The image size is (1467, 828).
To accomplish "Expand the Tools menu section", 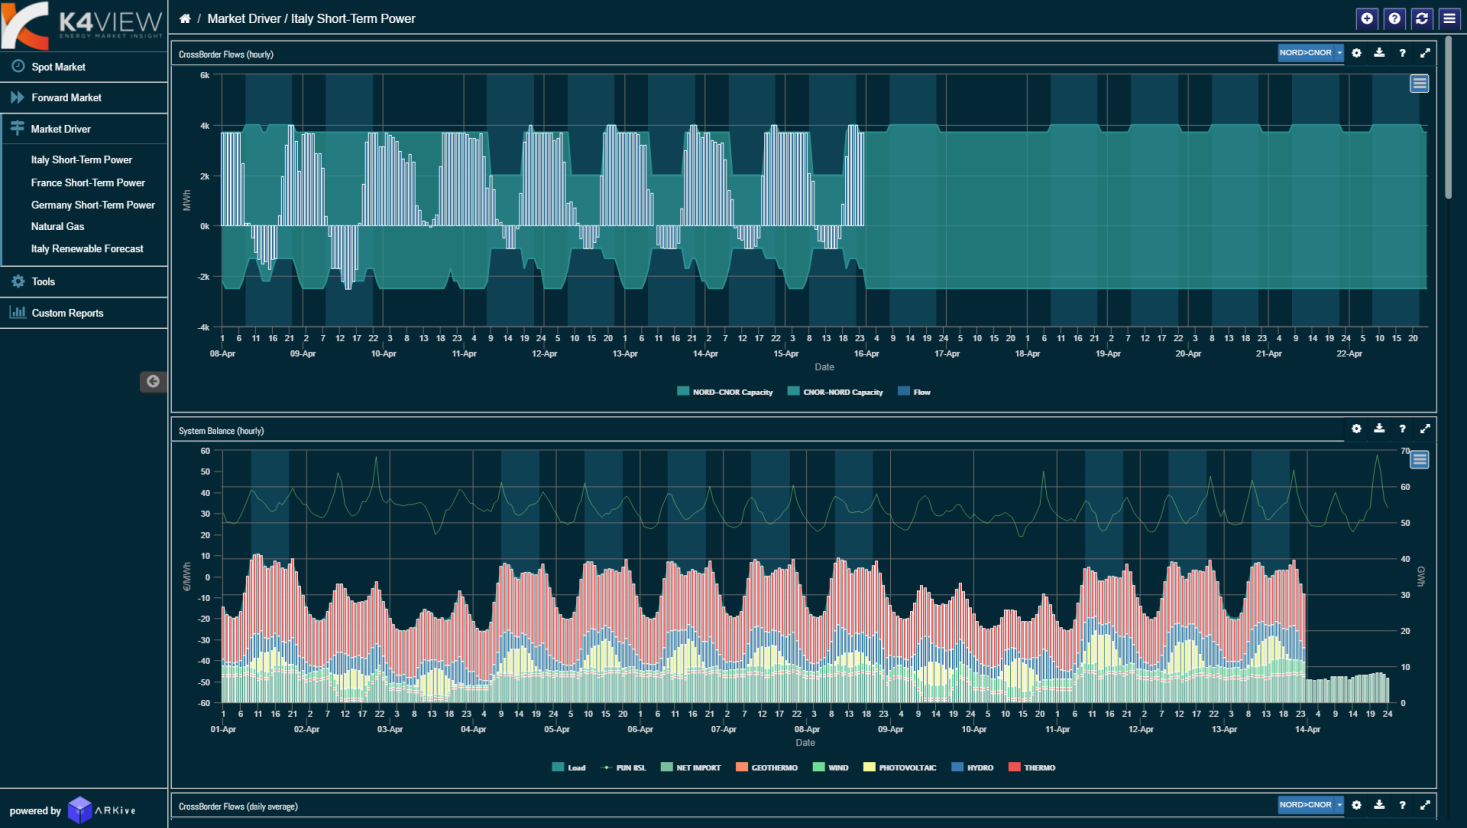I will [84, 282].
